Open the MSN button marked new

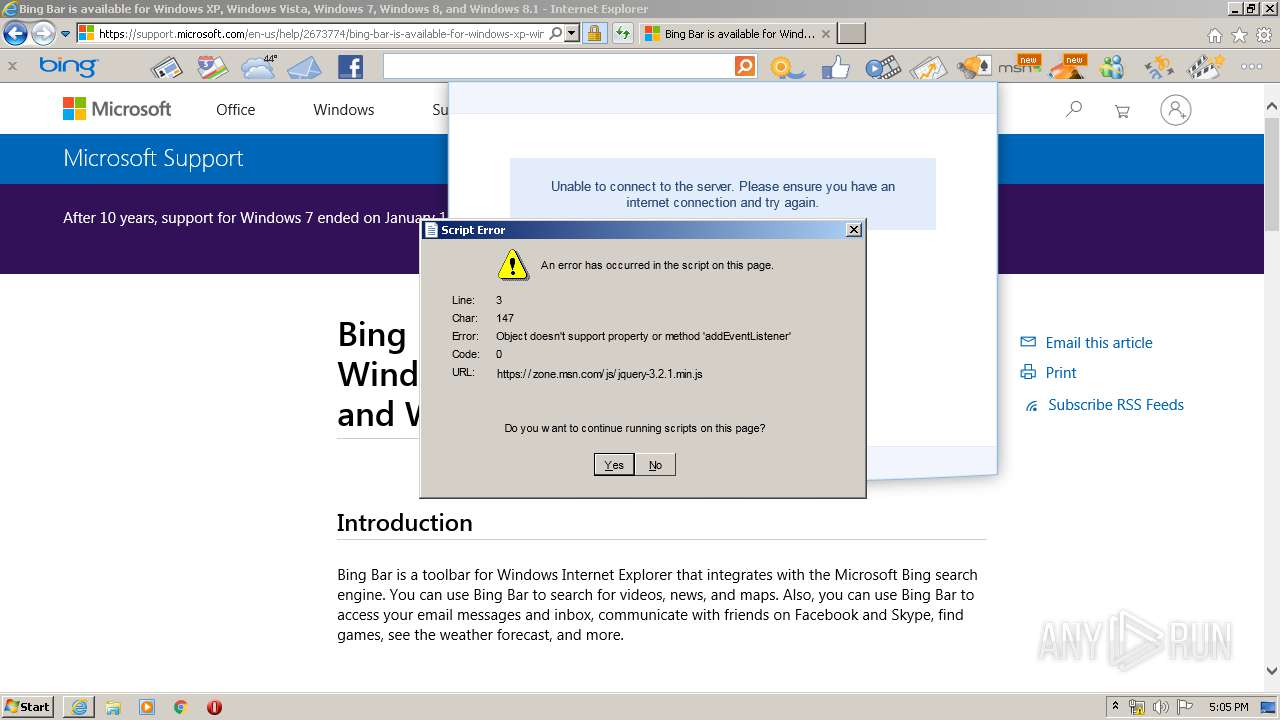pyautogui.click(x=1019, y=66)
